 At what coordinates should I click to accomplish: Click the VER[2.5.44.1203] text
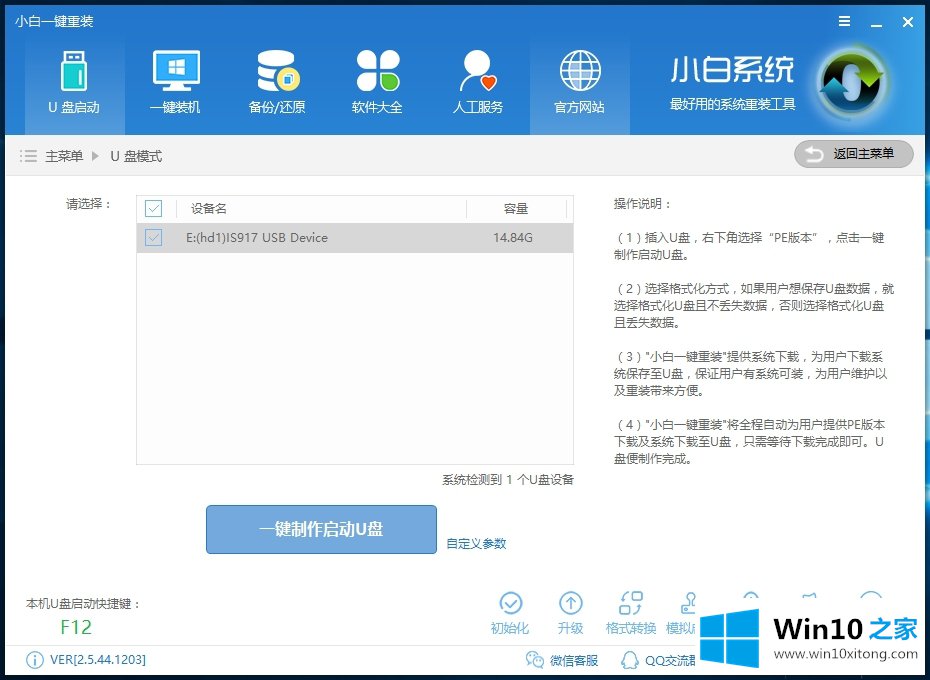[x=98, y=660]
